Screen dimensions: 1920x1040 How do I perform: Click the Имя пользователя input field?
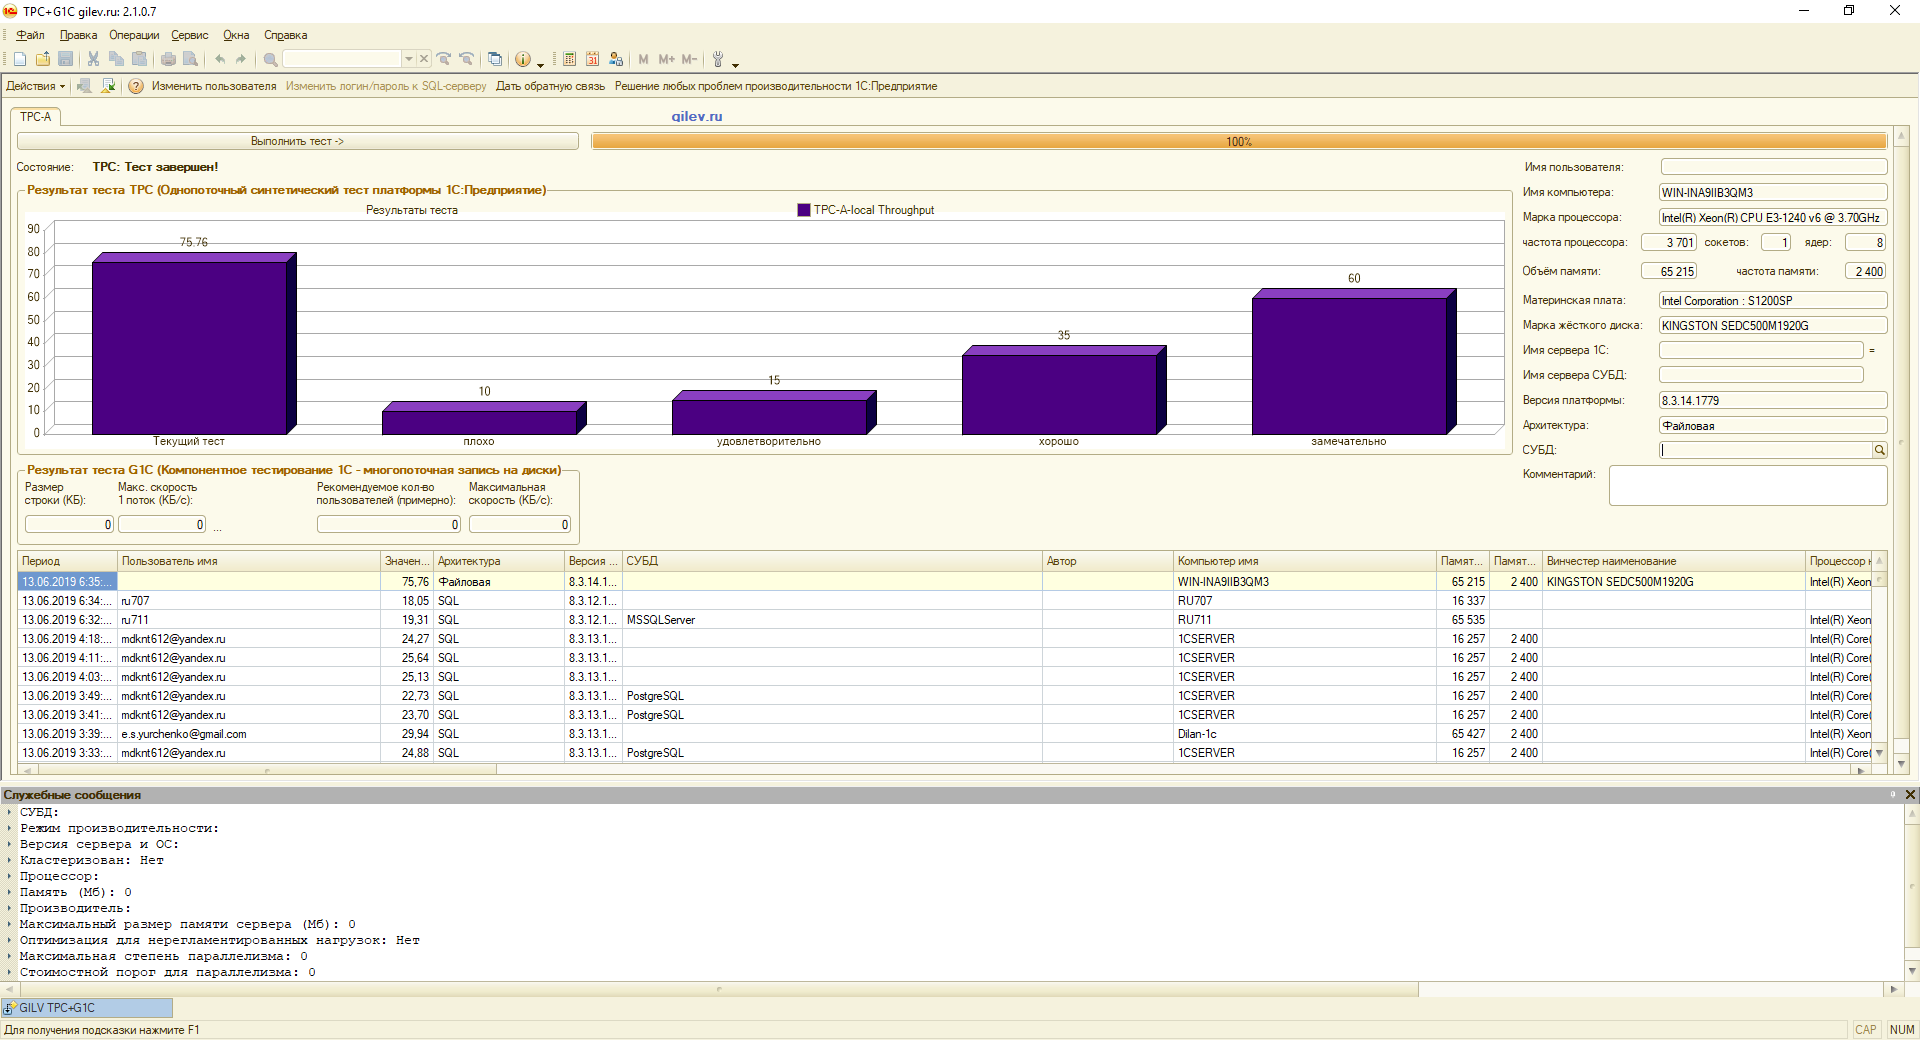click(1774, 167)
